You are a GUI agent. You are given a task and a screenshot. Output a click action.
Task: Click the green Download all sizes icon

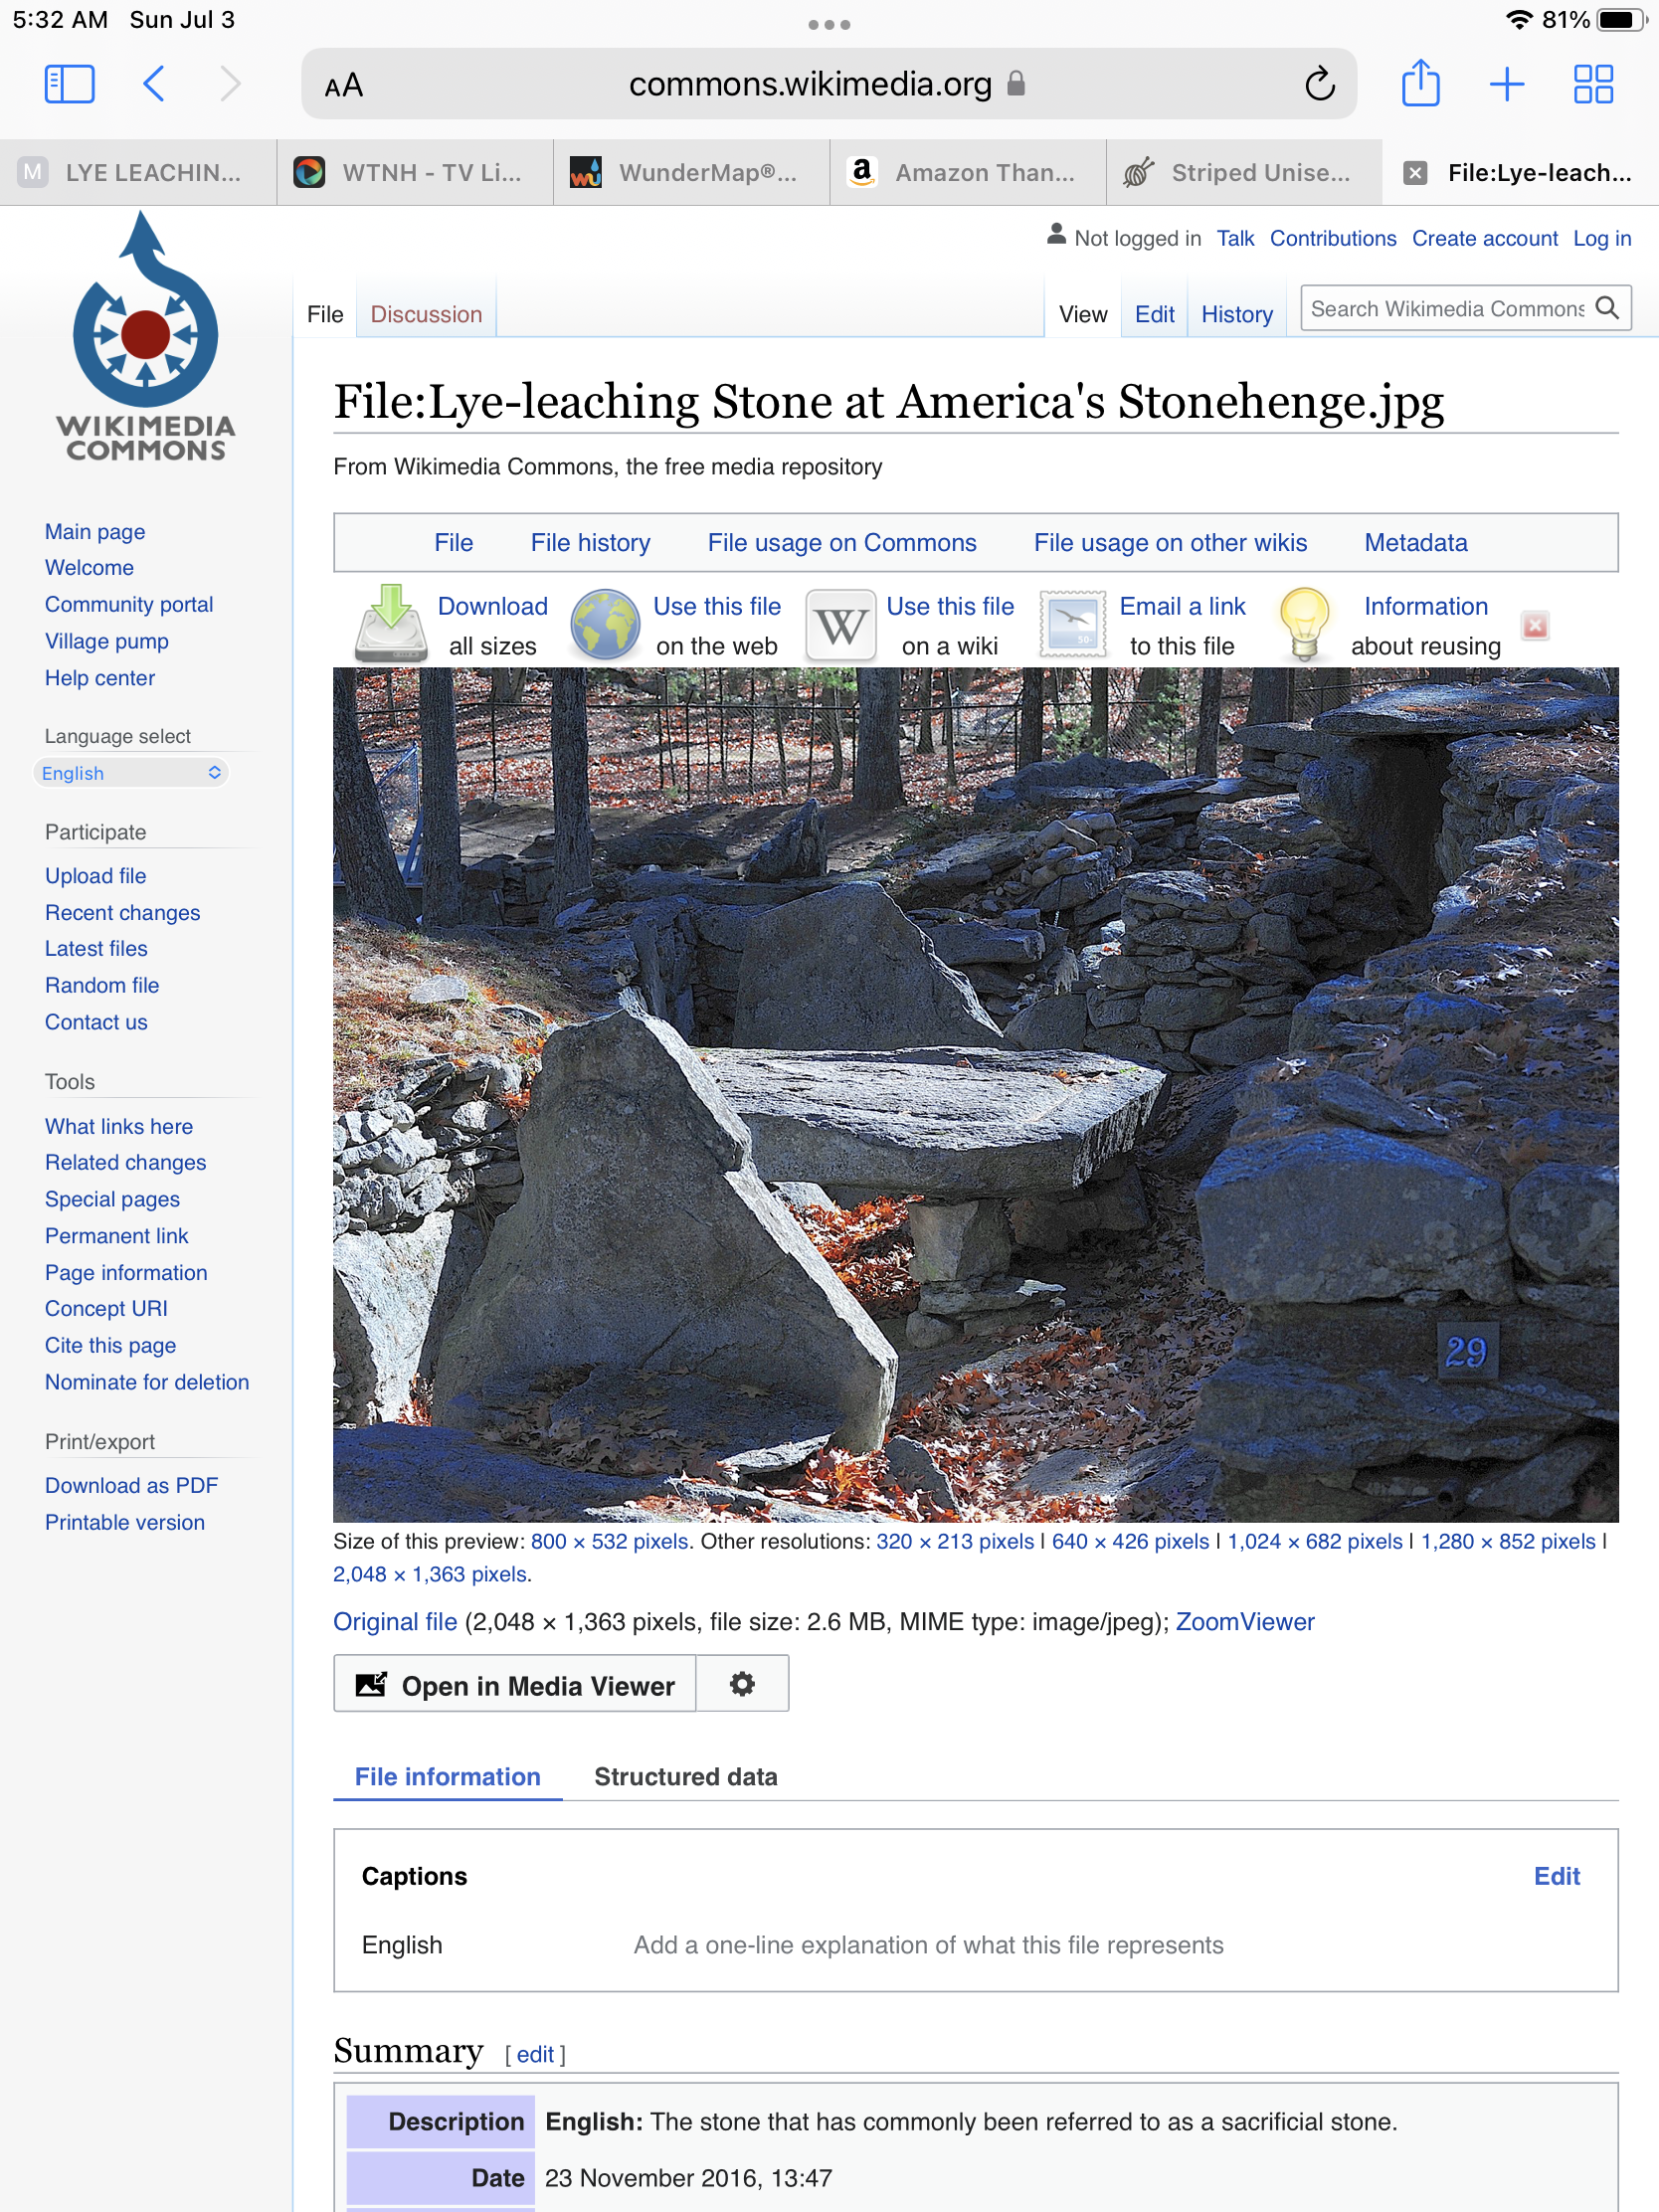tap(391, 624)
